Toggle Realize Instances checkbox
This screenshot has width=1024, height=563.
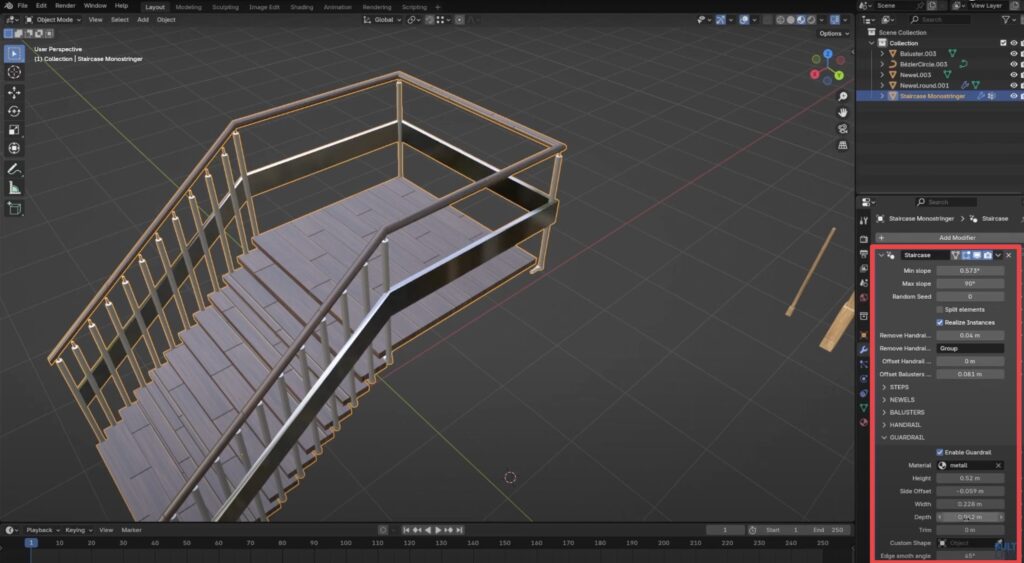click(x=940, y=323)
